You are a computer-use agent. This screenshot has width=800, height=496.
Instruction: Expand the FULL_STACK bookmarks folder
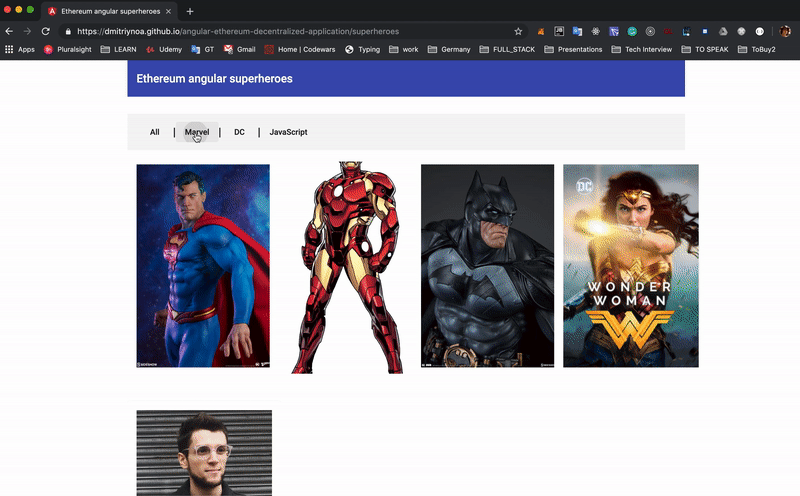coord(507,49)
